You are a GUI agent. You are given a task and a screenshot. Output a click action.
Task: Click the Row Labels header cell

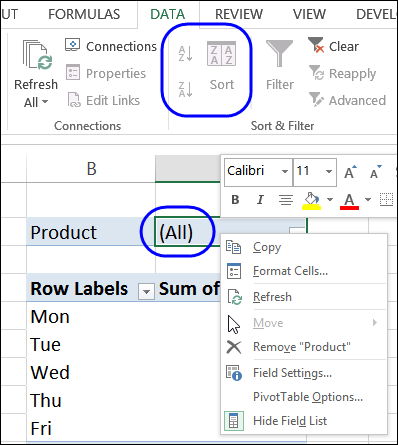click(91, 288)
